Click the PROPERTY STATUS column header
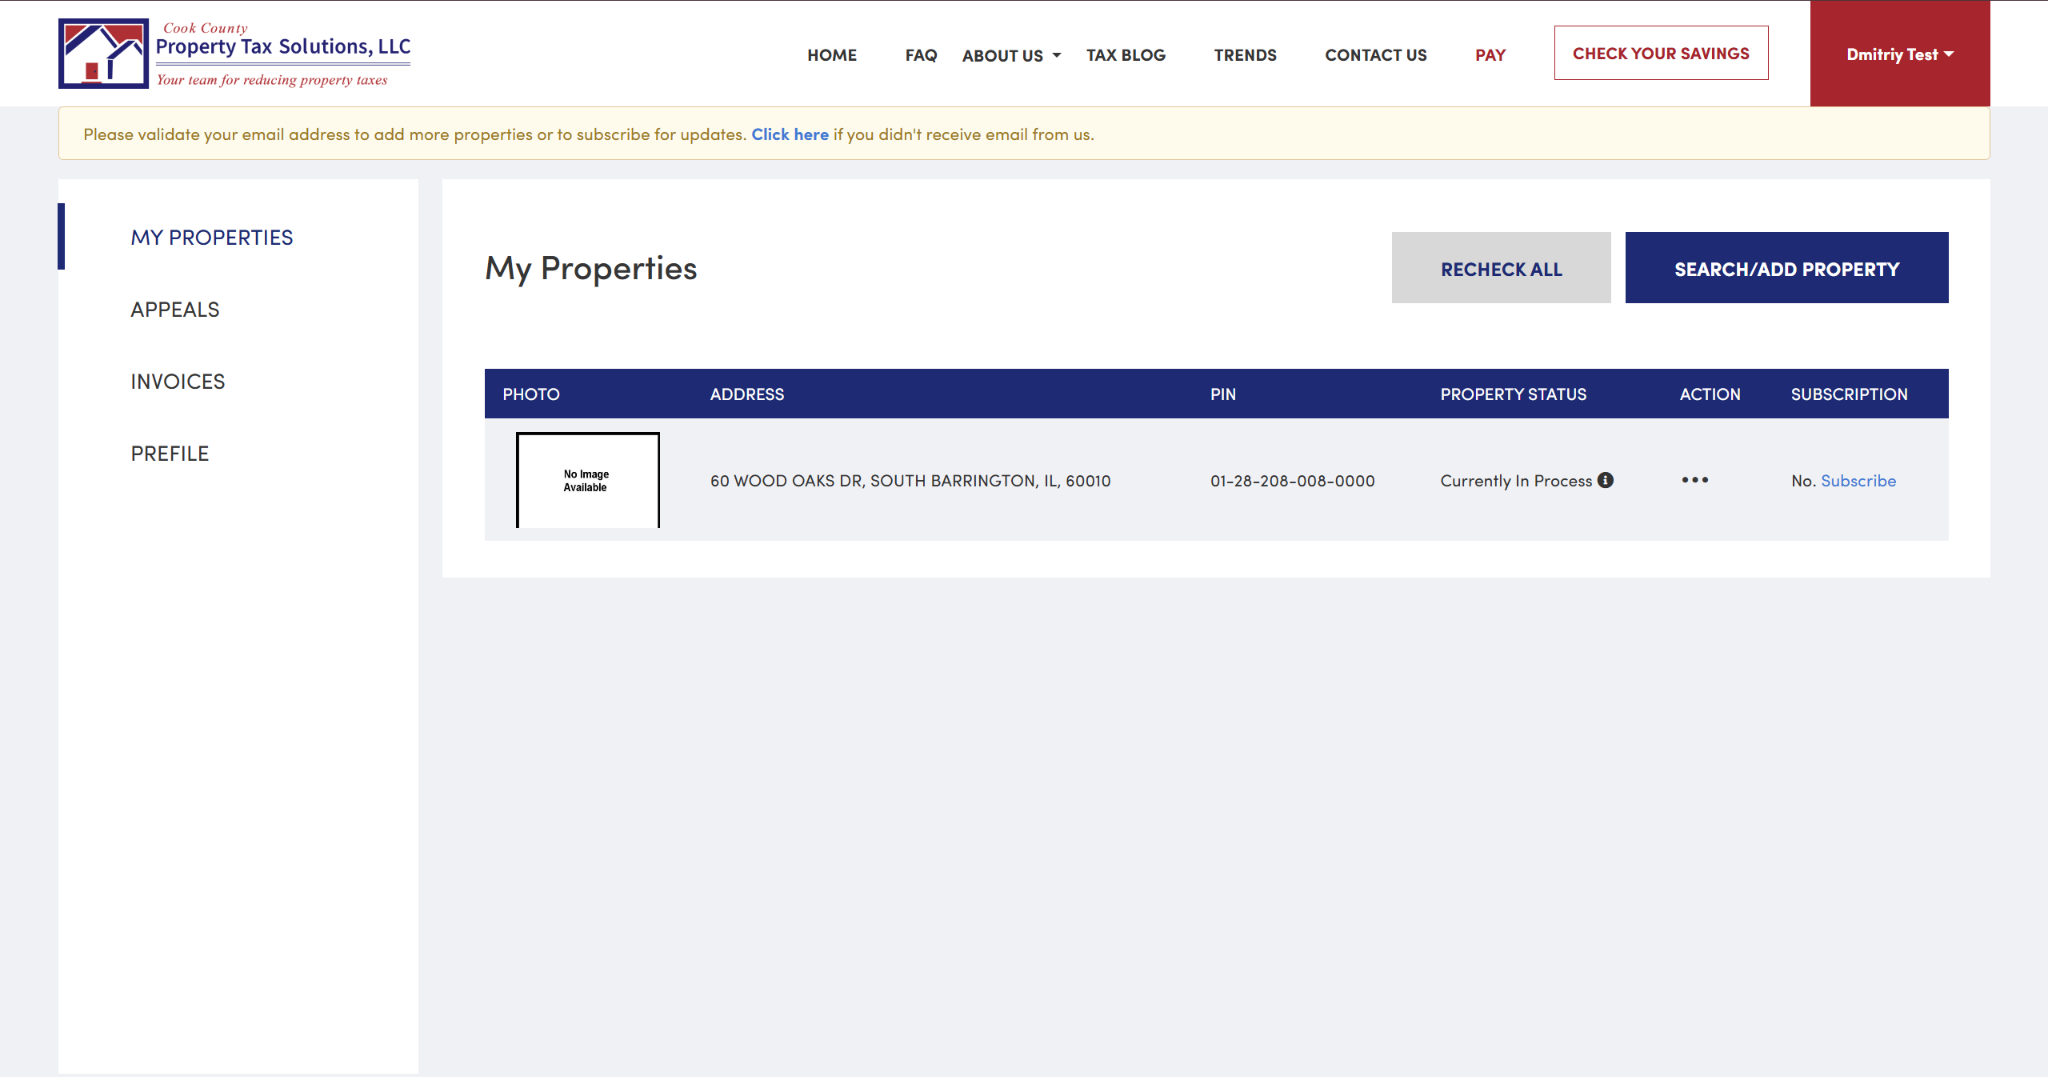 (1513, 394)
